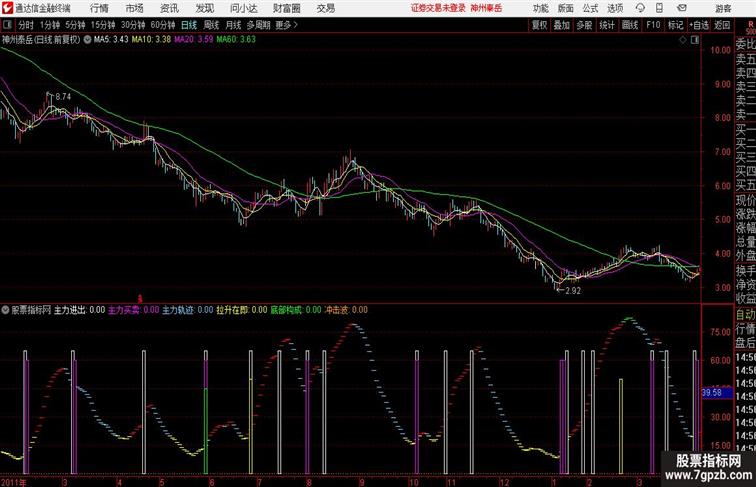The width and height of the screenshot is (756, 487).
Task: Select the 月线 monthly chart tab
Action: pyautogui.click(x=233, y=25)
